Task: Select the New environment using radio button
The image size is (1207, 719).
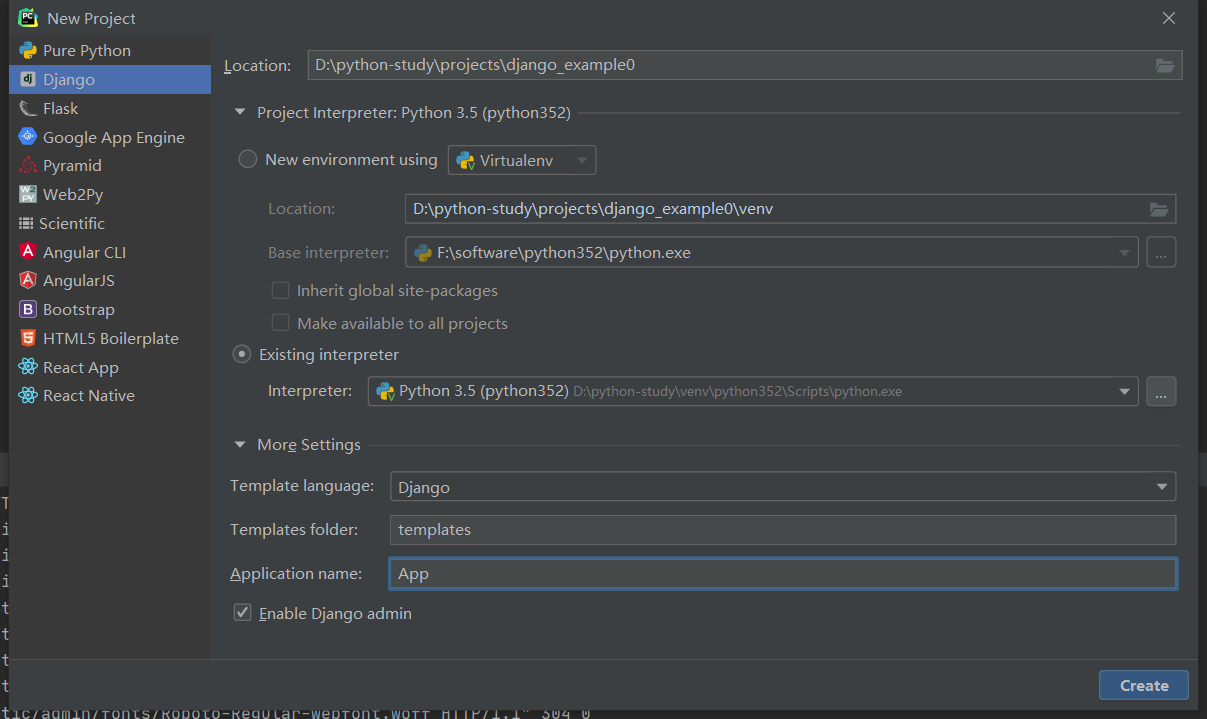Action: click(x=247, y=159)
